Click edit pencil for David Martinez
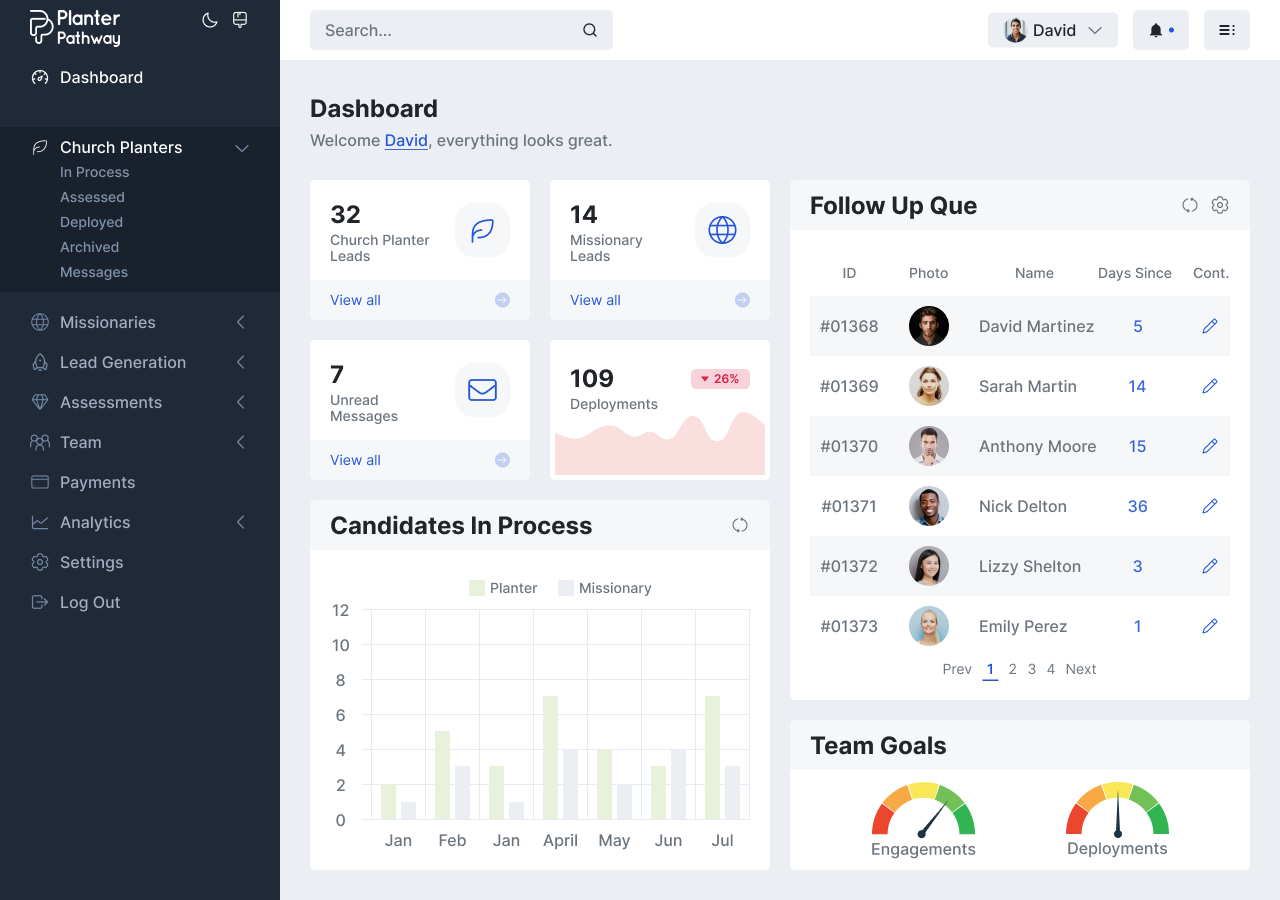Viewport: 1280px width, 900px height. (1210, 326)
